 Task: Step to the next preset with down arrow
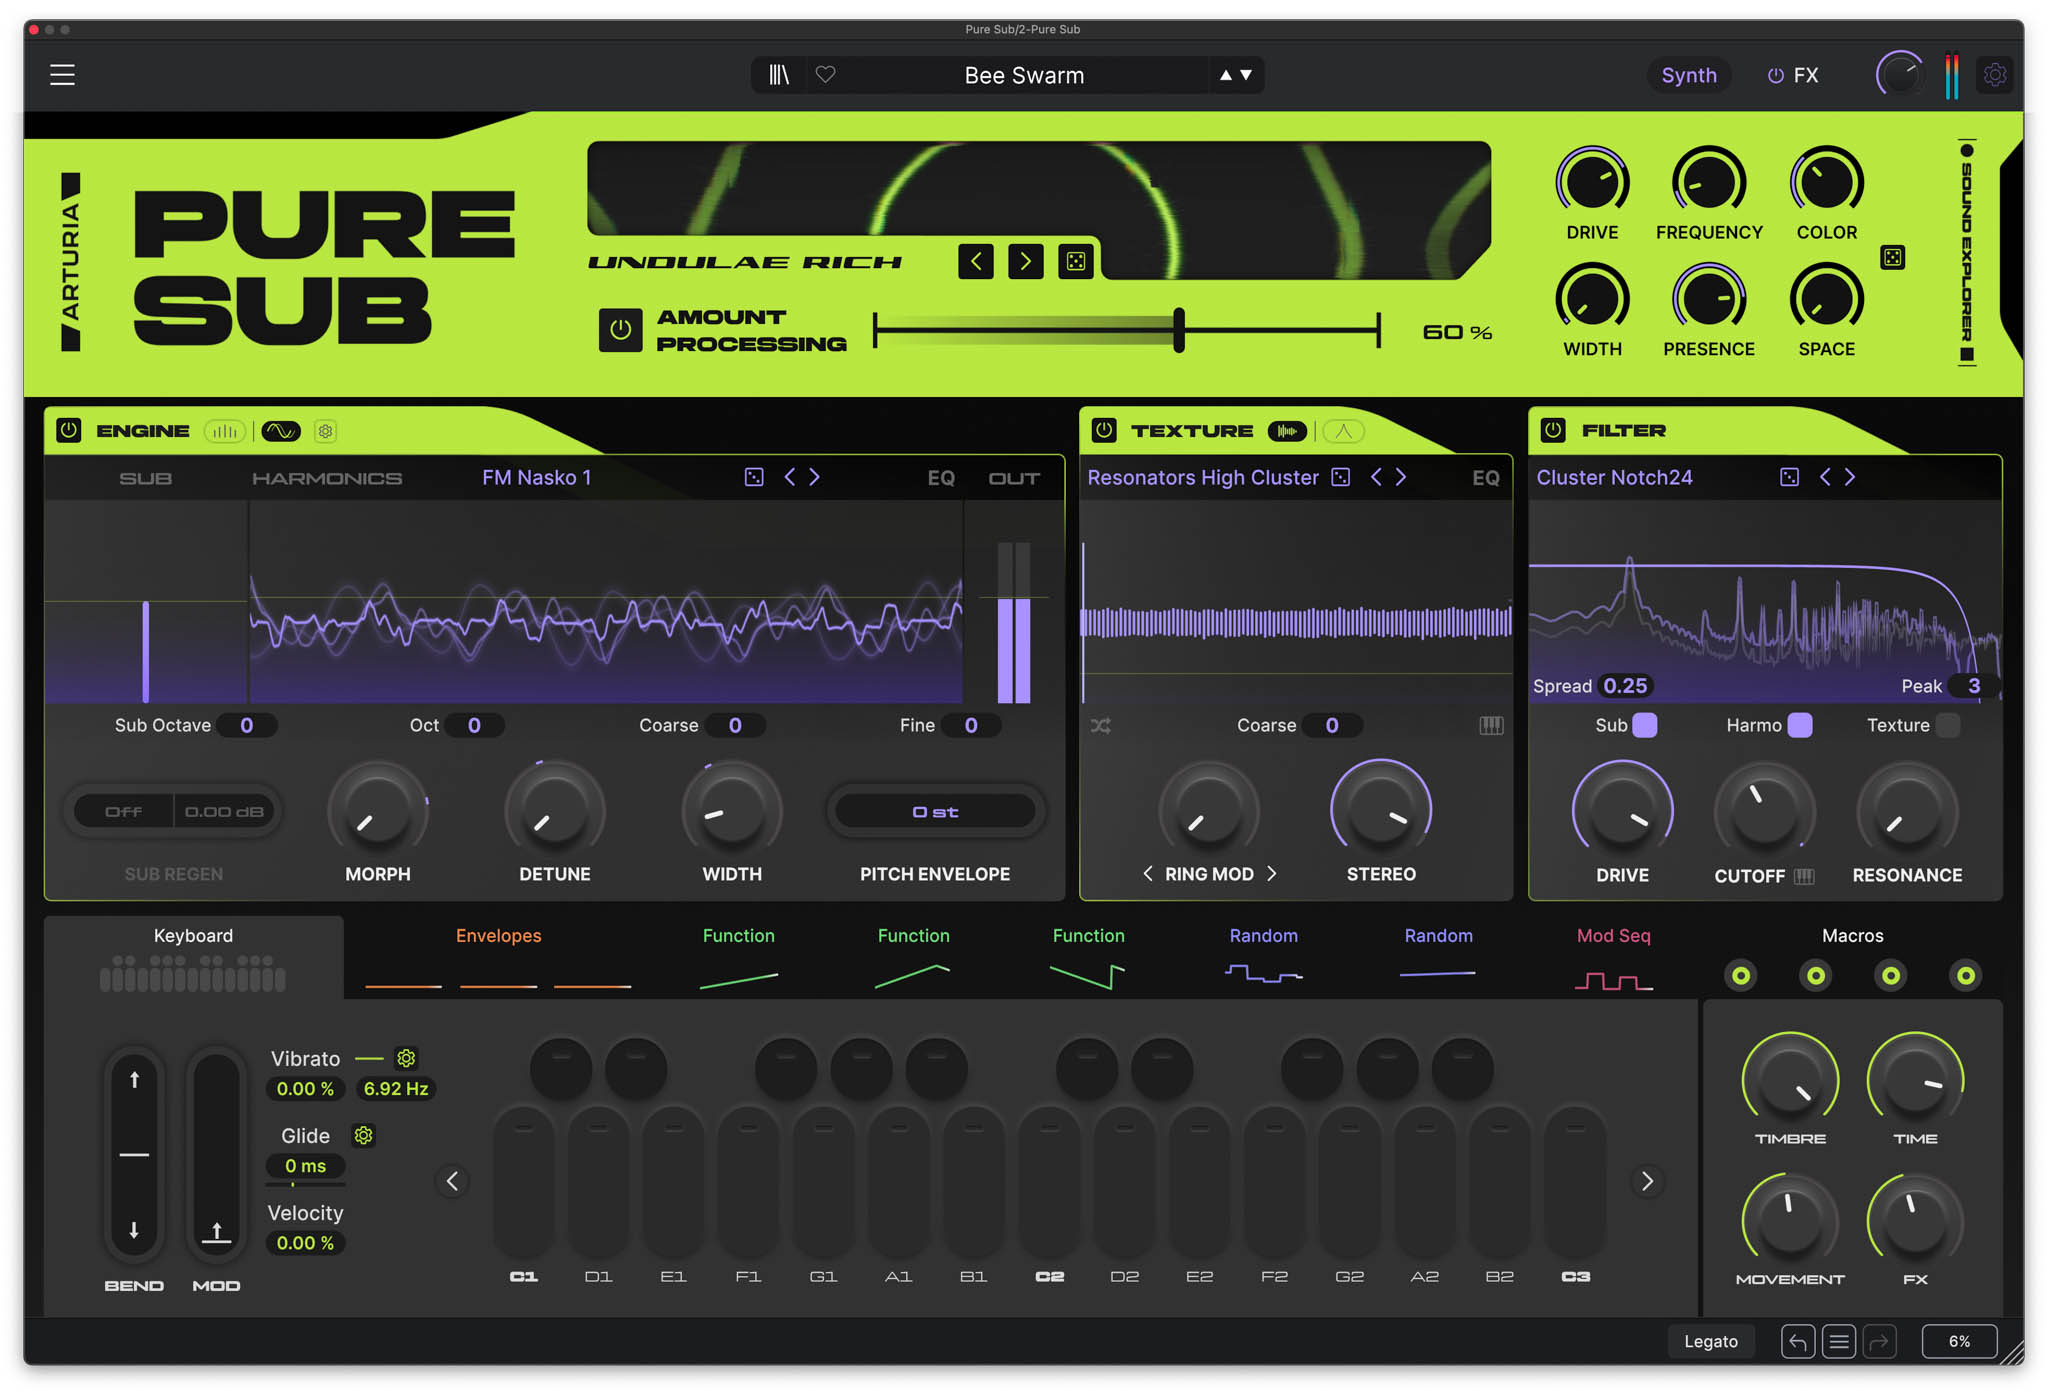pyautogui.click(x=1246, y=75)
